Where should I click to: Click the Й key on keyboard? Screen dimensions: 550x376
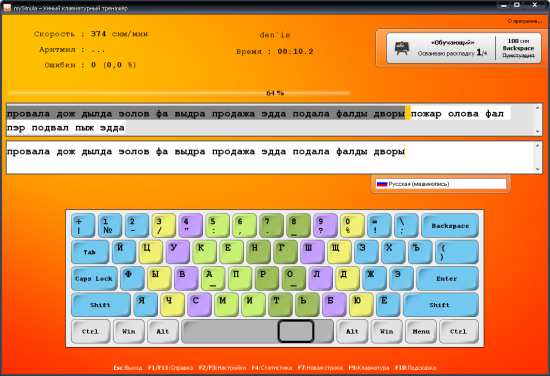click(124, 252)
